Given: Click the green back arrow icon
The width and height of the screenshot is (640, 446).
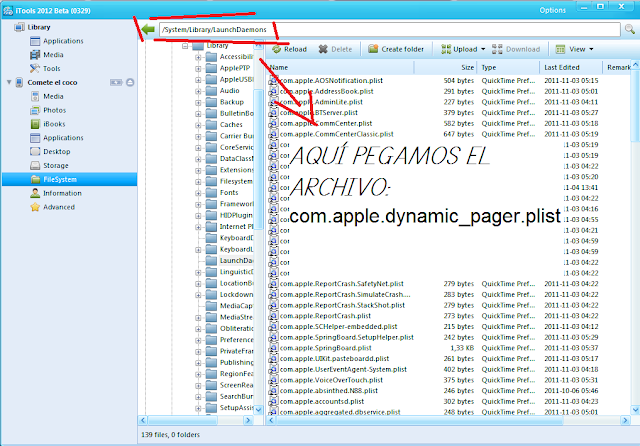Looking at the screenshot, I should (x=148, y=29).
